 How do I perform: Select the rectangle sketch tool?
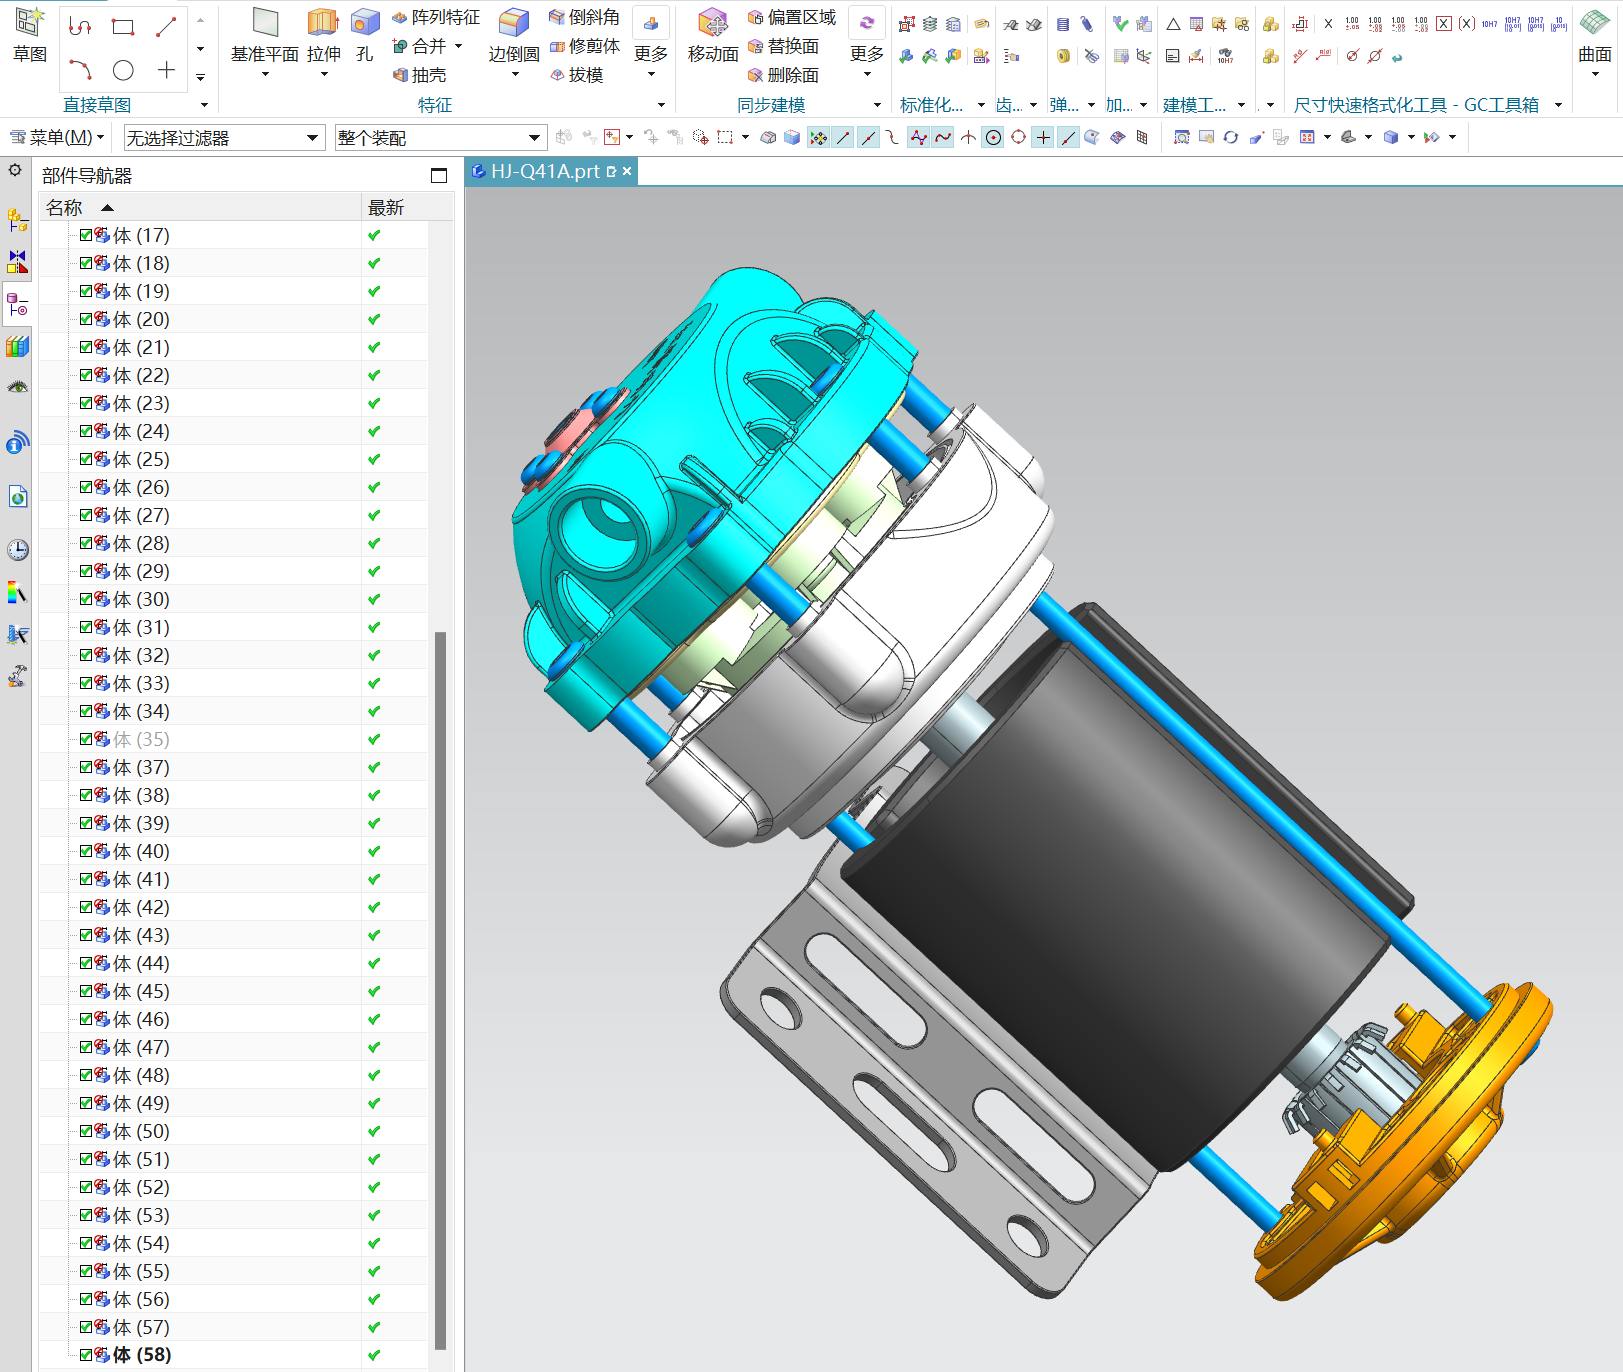coord(123,27)
